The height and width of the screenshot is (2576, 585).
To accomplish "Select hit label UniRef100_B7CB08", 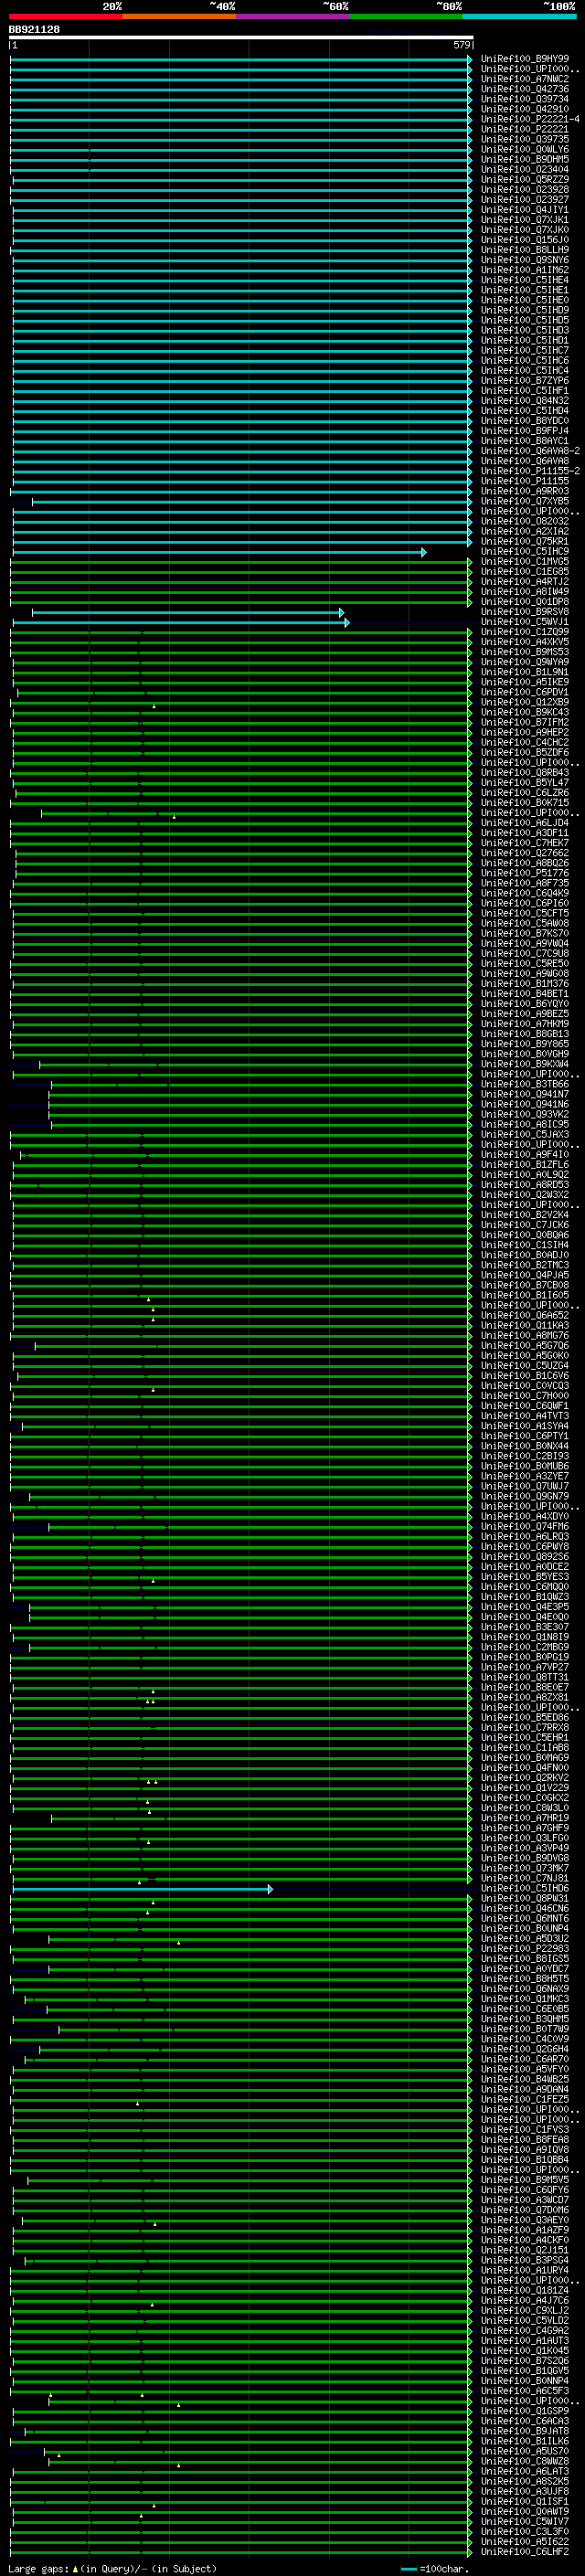I will coord(525,1285).
